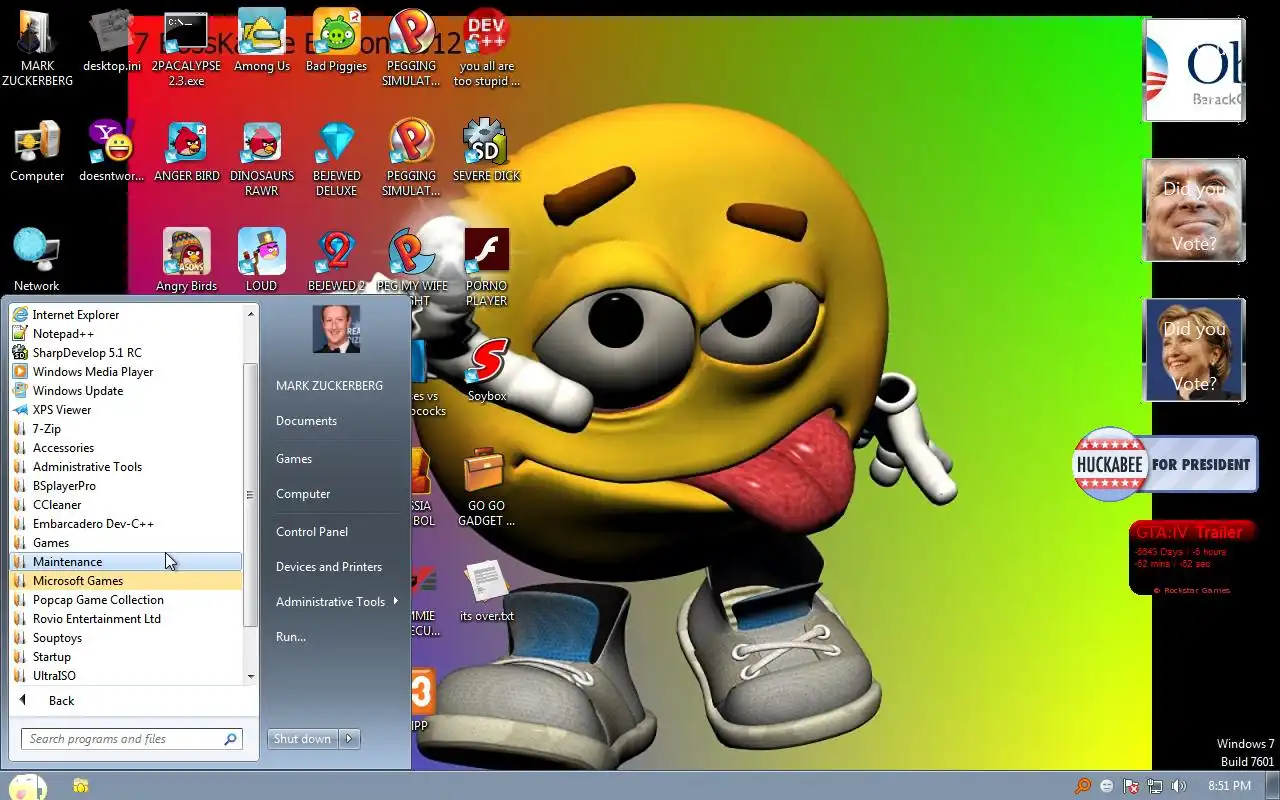This screenshot has width=1280, height=800.
Task: Expand the CCleaner folder
Action: click(126, 504)
